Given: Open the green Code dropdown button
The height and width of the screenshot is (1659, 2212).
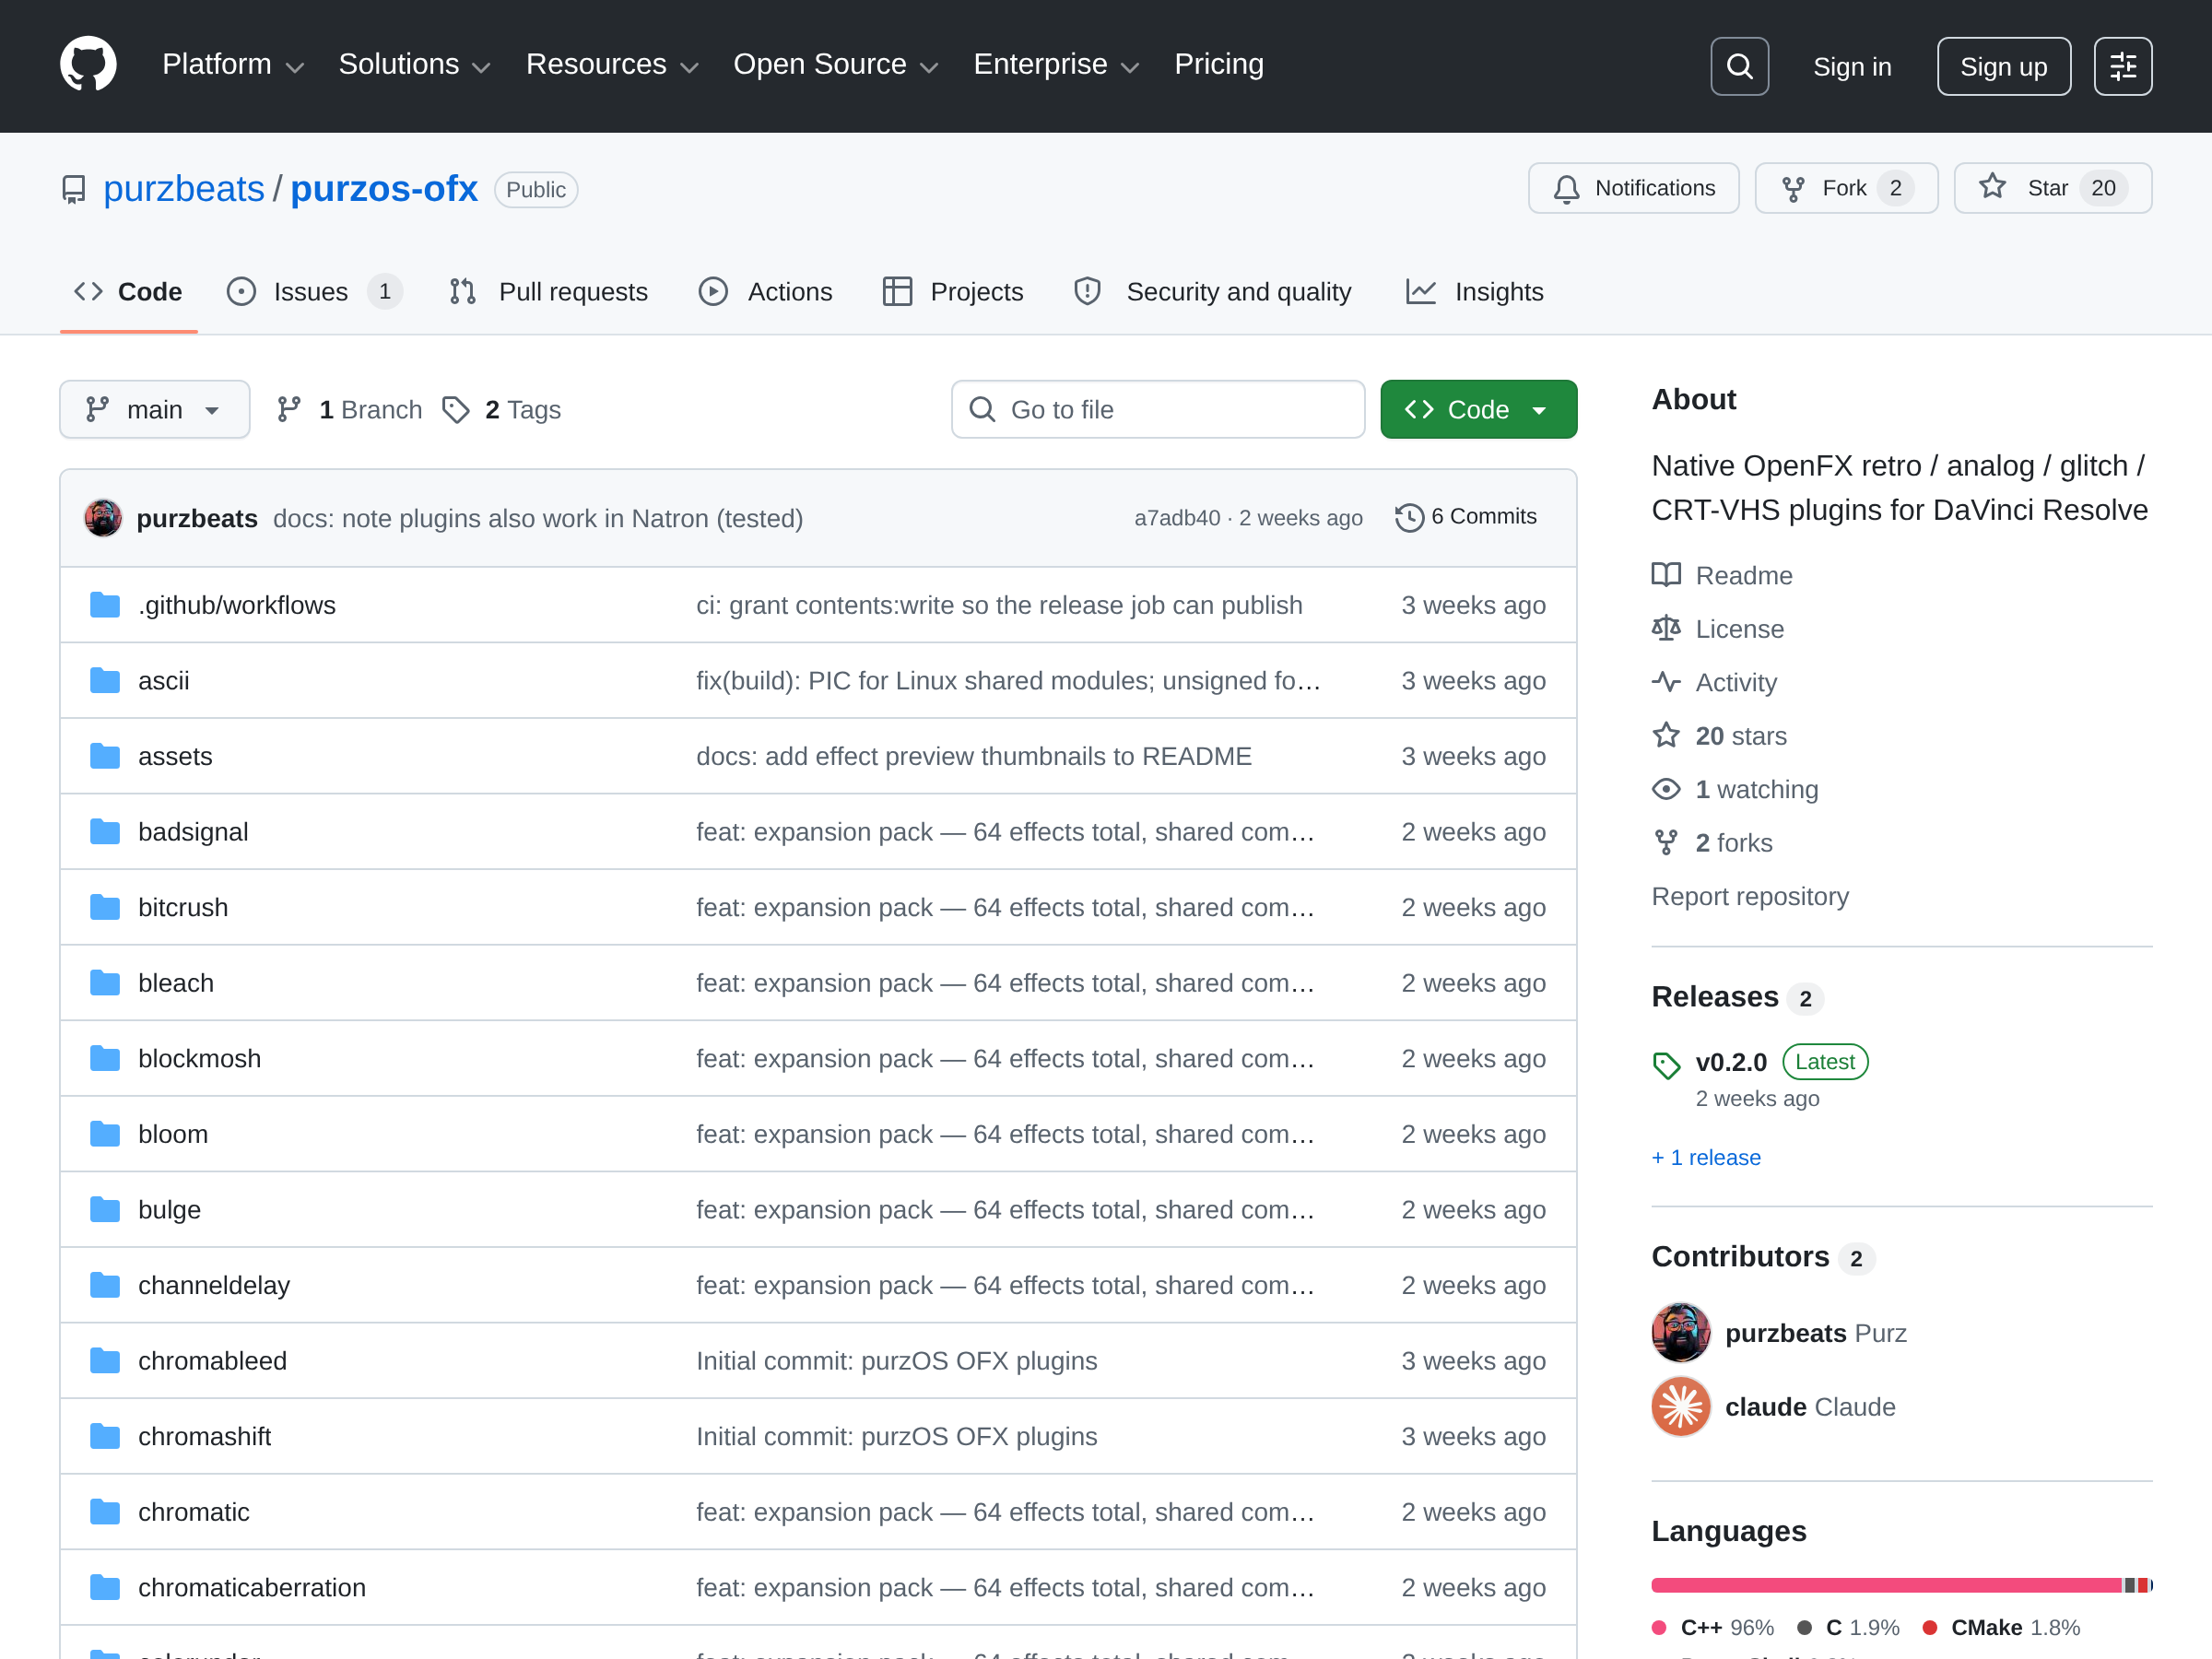Looking at the screenshot, I should pos(1478,409).
